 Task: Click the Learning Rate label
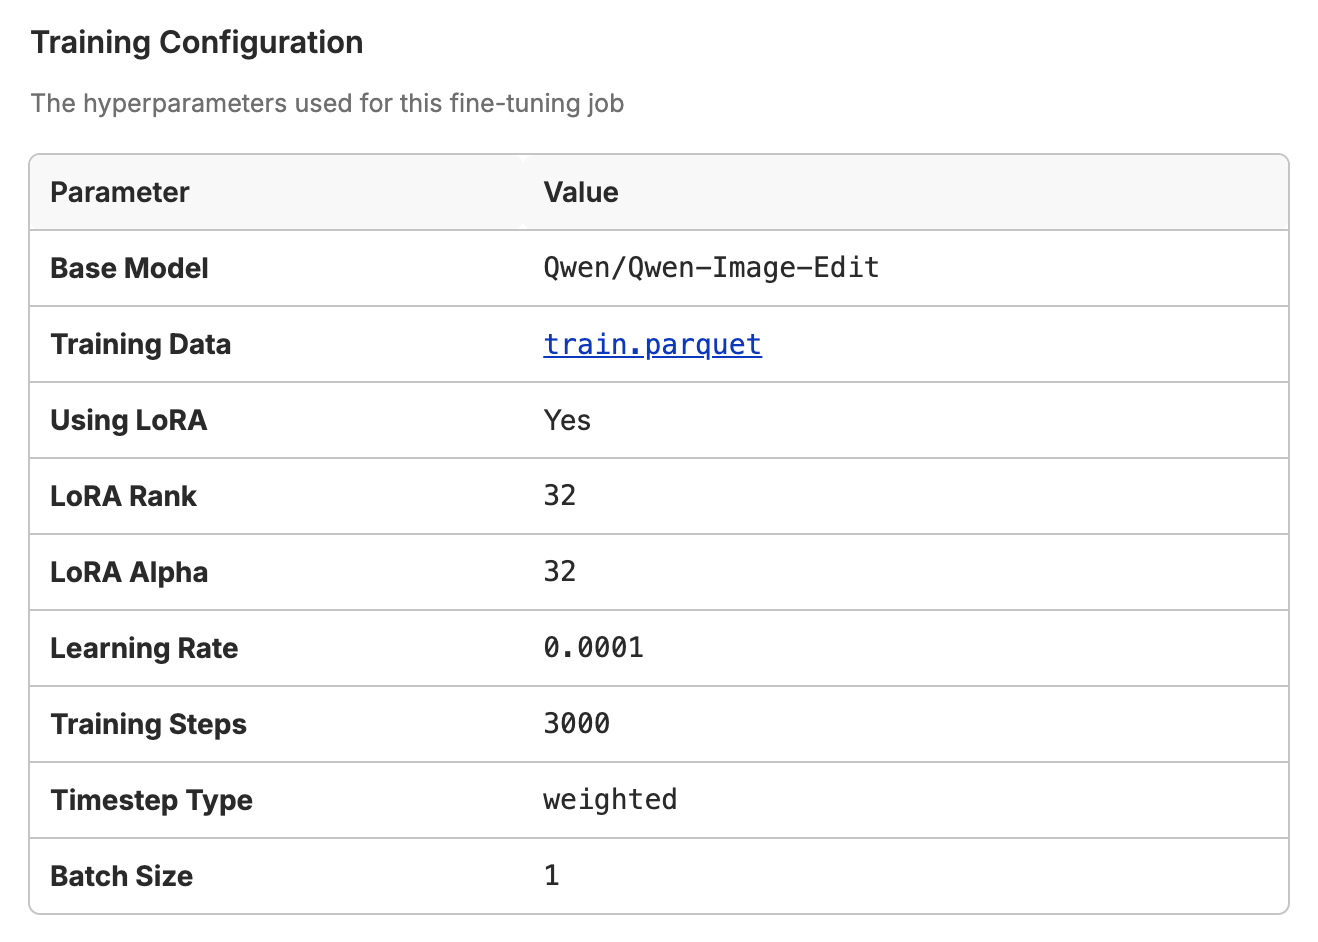tap(144, 648)
